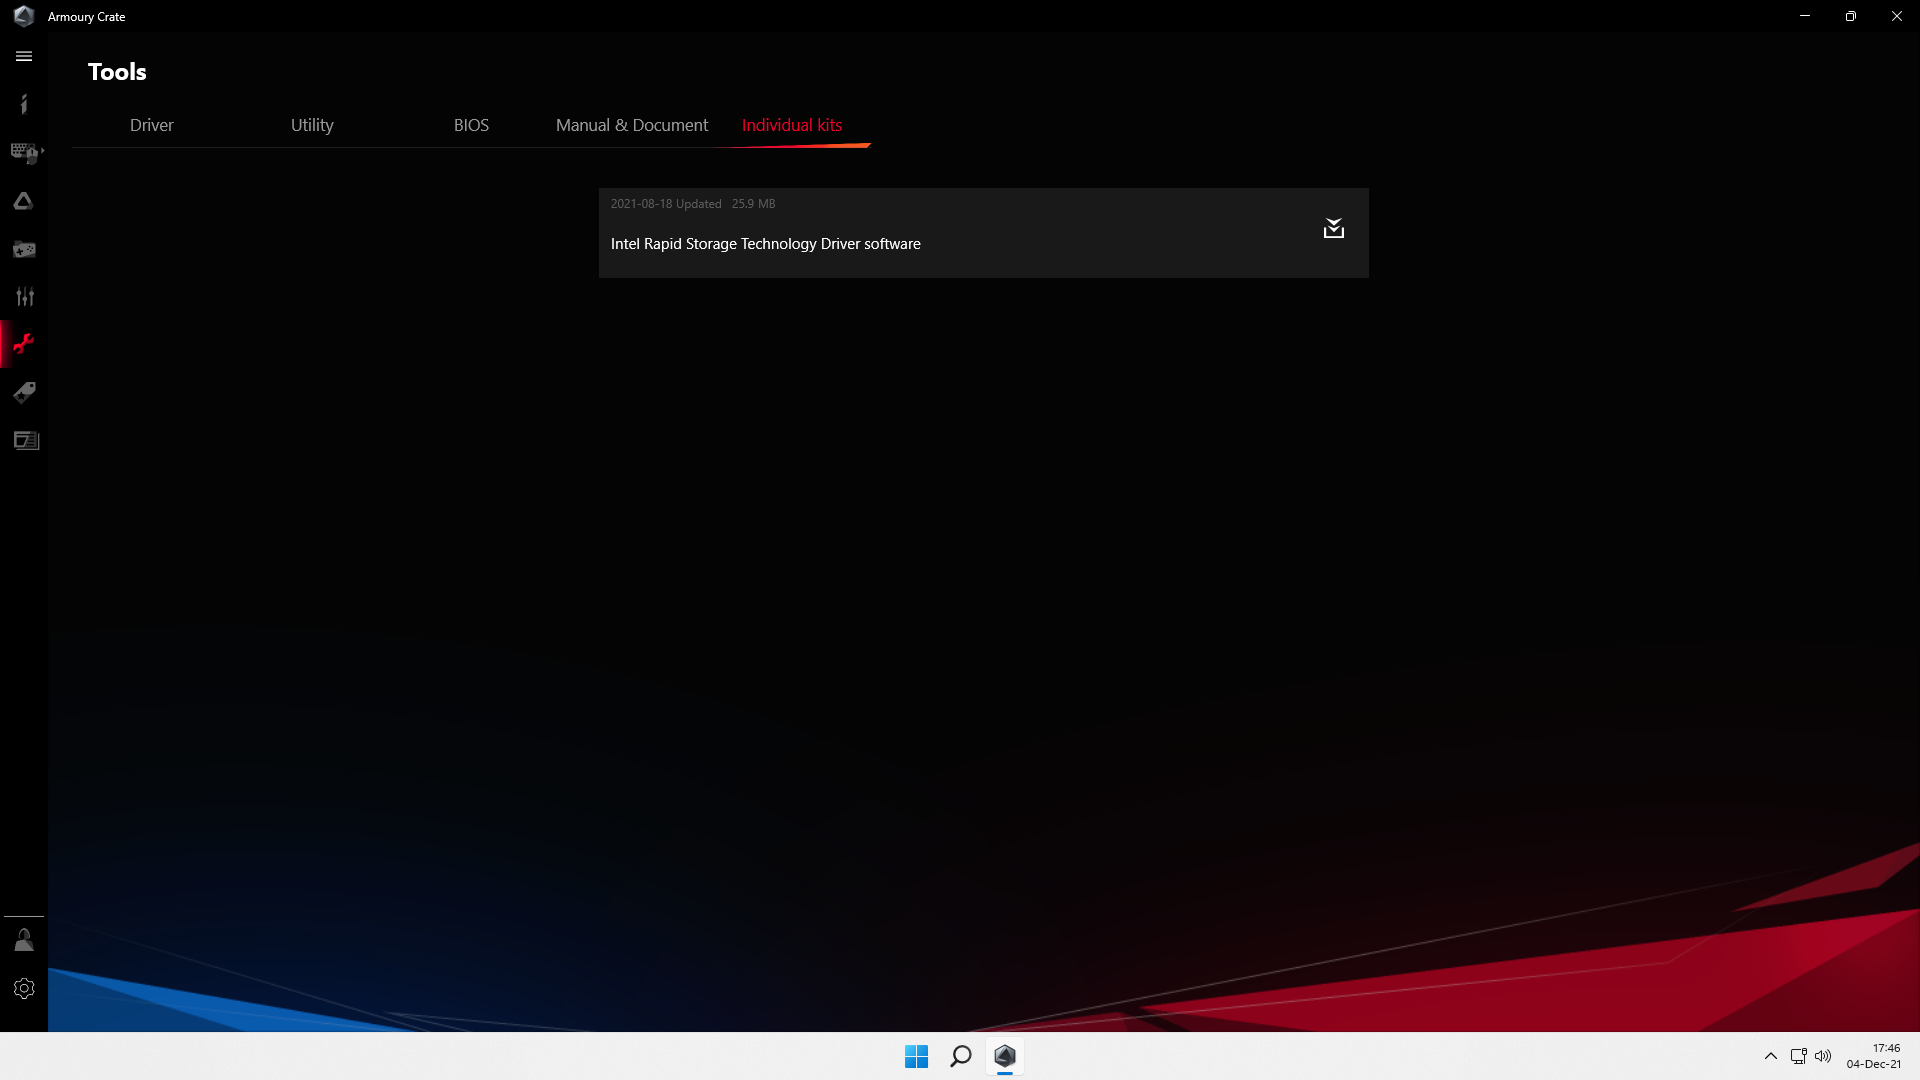Switch to the Driver tab
The height and width of the screenshot is (1080, 1920).
click(151, 125)
